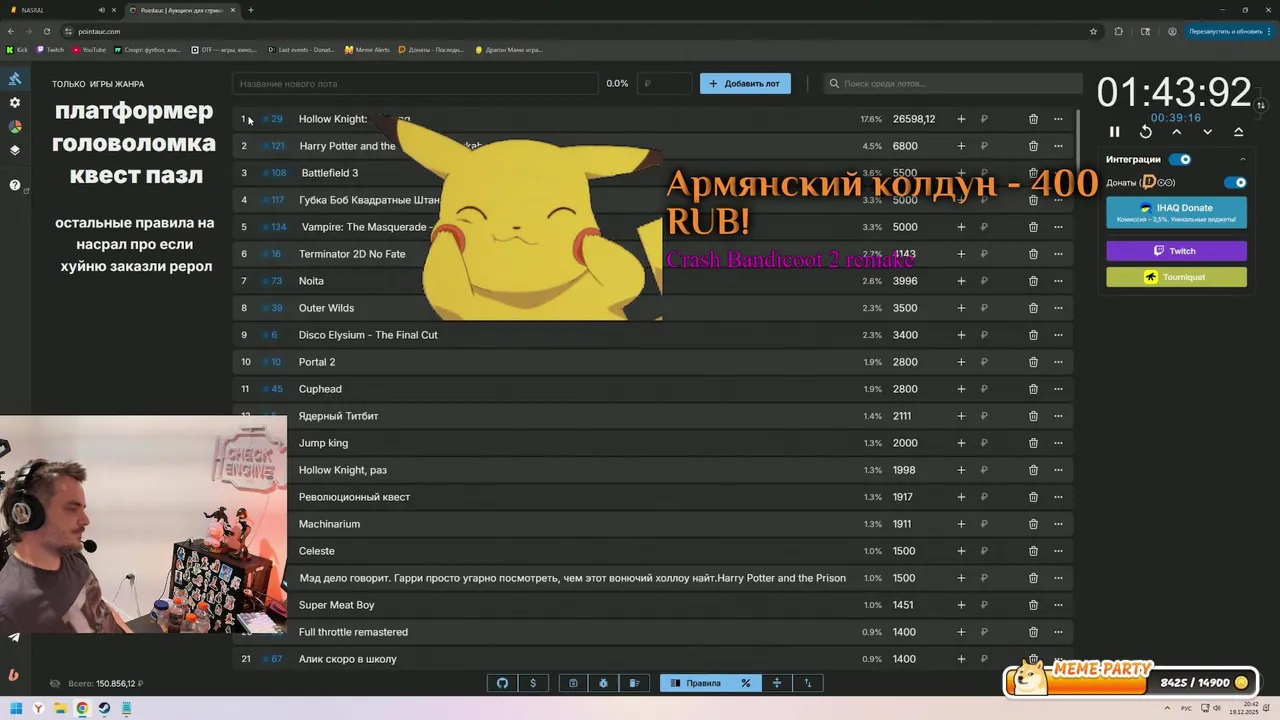Click the clear all lots trash-list icon
The height and width of the screenshot is (720, 1280).
[635, 683]
